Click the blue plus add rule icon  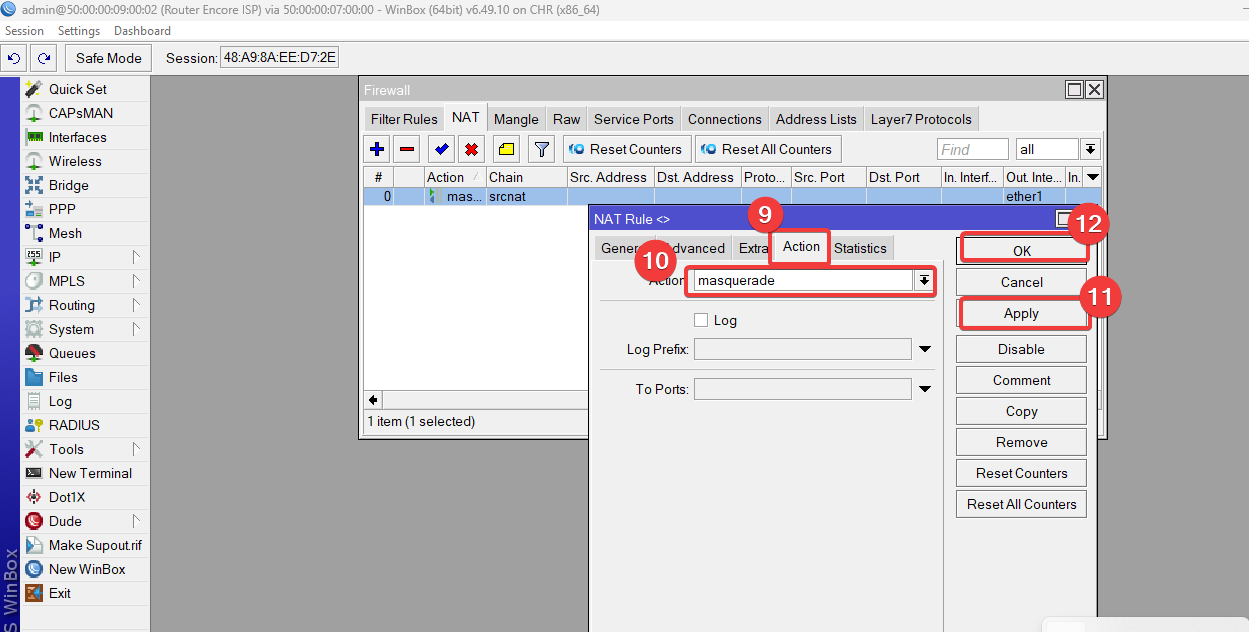click(x=377, y=150)
